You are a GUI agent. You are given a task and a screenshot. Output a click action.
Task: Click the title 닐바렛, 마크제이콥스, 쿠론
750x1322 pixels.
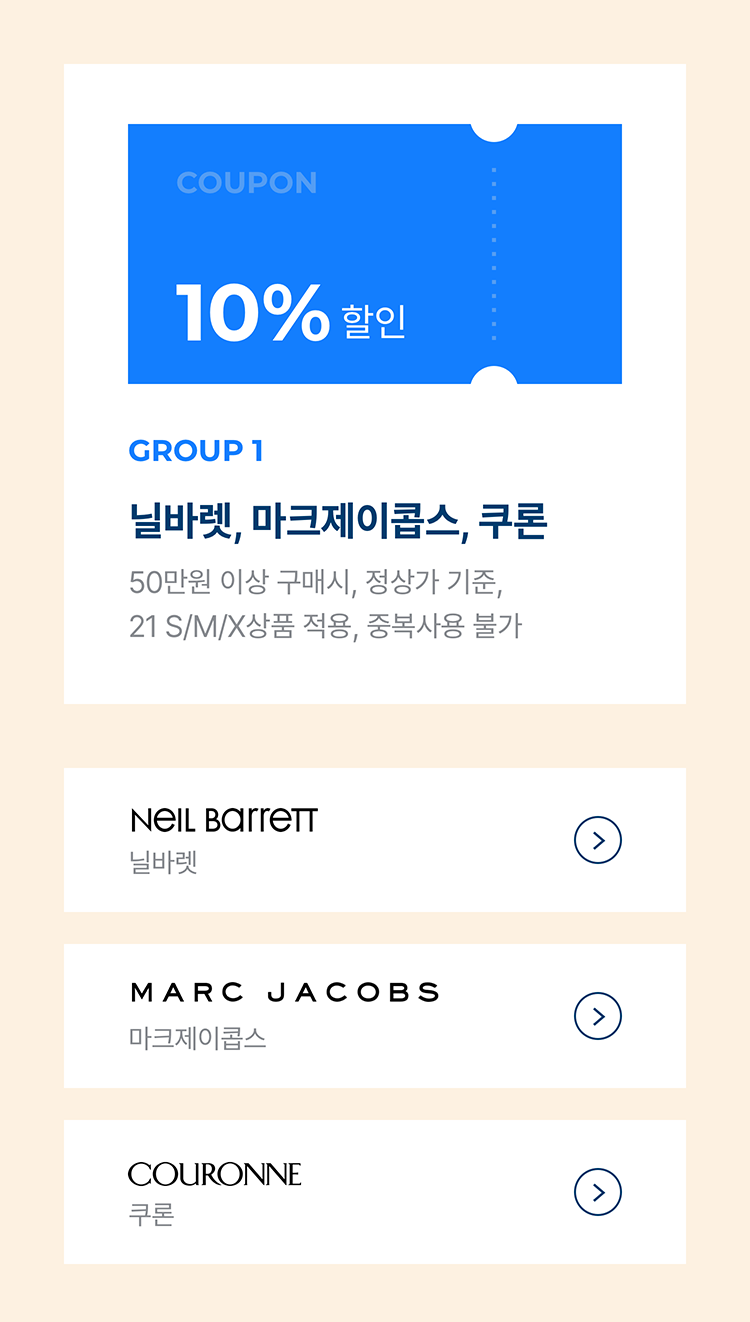click(338, 521)
